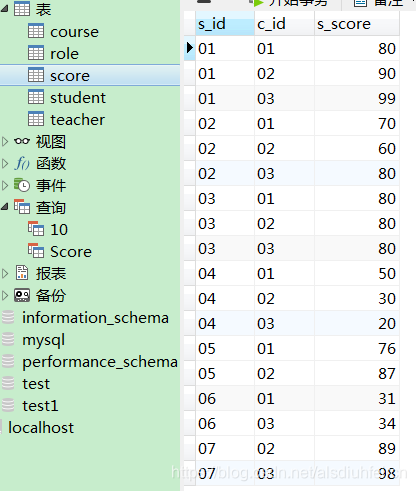The height and width of the screenshot is (491, 416).
Task: Open the saved query named Score
Action: [71, 252]
